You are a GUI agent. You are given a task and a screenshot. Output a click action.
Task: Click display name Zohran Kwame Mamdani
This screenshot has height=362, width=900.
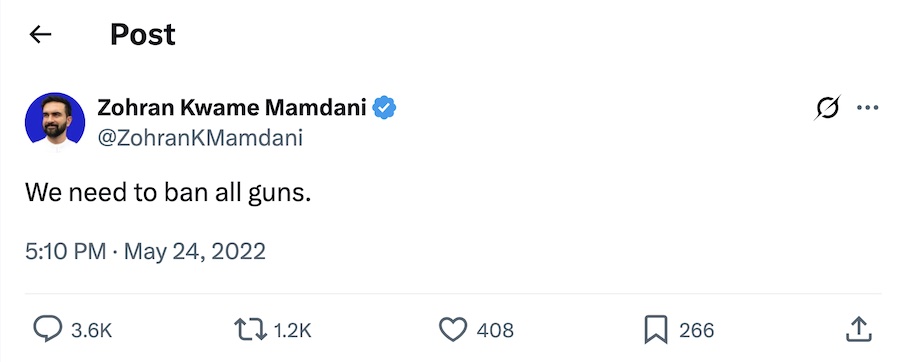coord(232,107)
